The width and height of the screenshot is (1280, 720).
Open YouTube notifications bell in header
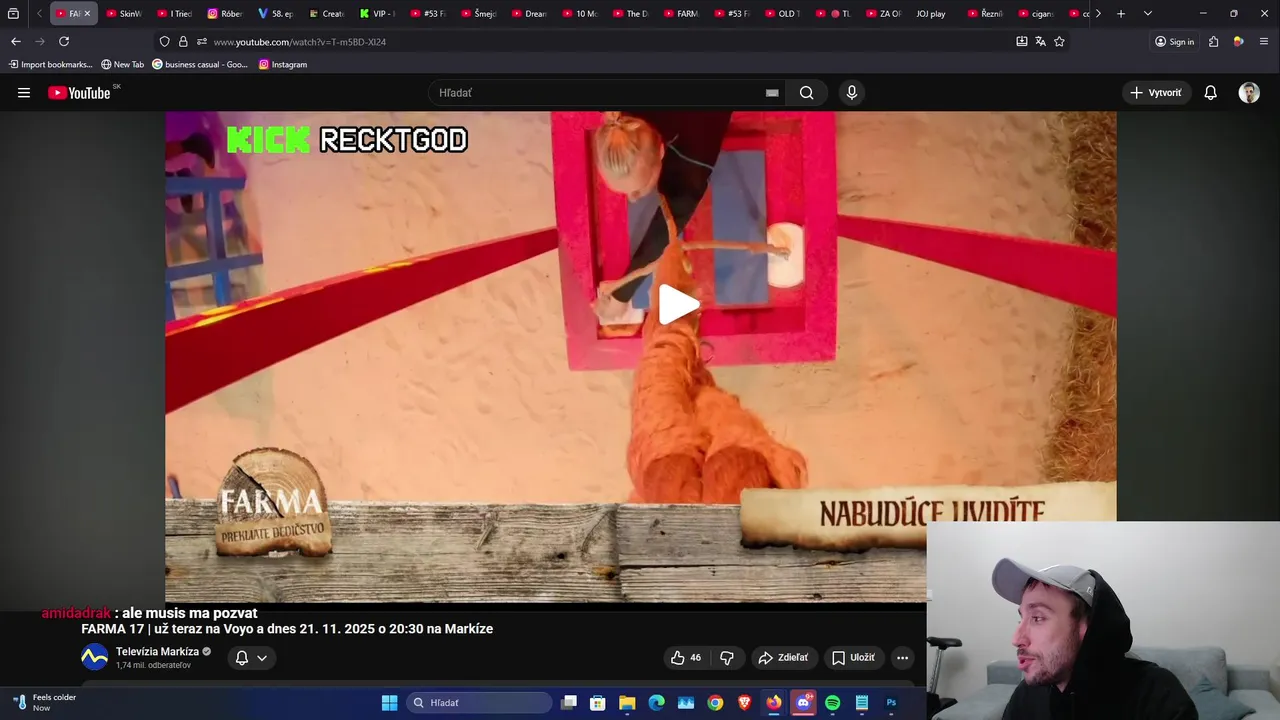click(x=1210, y=93)
